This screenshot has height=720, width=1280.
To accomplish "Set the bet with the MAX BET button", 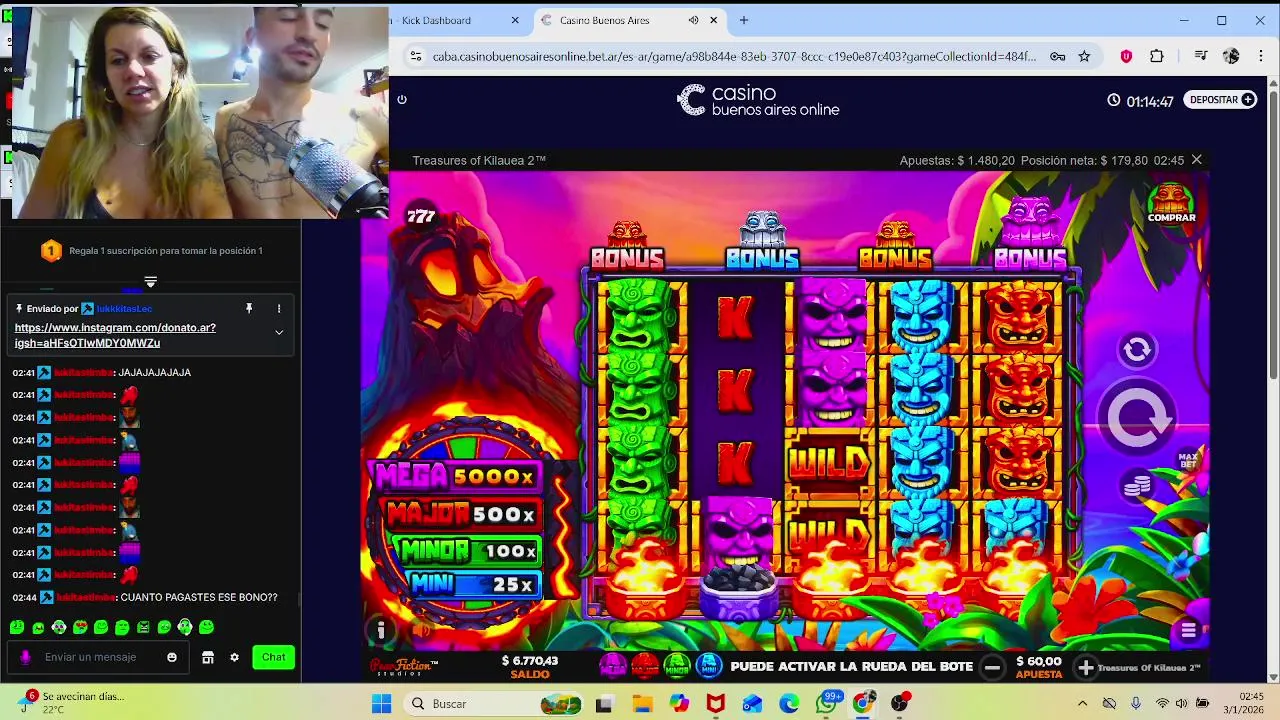I will [1188, 460].
